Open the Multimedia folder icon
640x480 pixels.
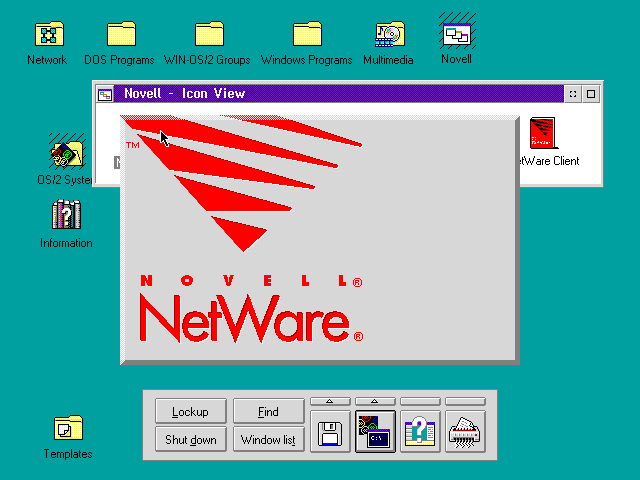(x=390, y=34)
